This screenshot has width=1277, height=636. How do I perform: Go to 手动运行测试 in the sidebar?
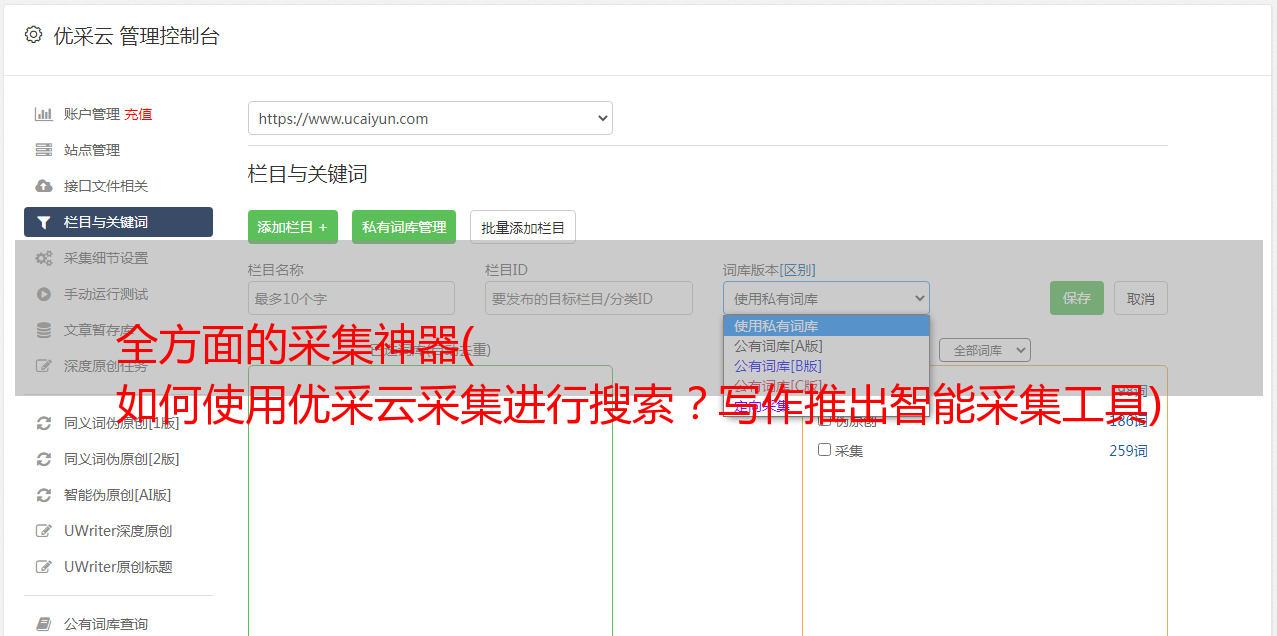click(106, 294)
